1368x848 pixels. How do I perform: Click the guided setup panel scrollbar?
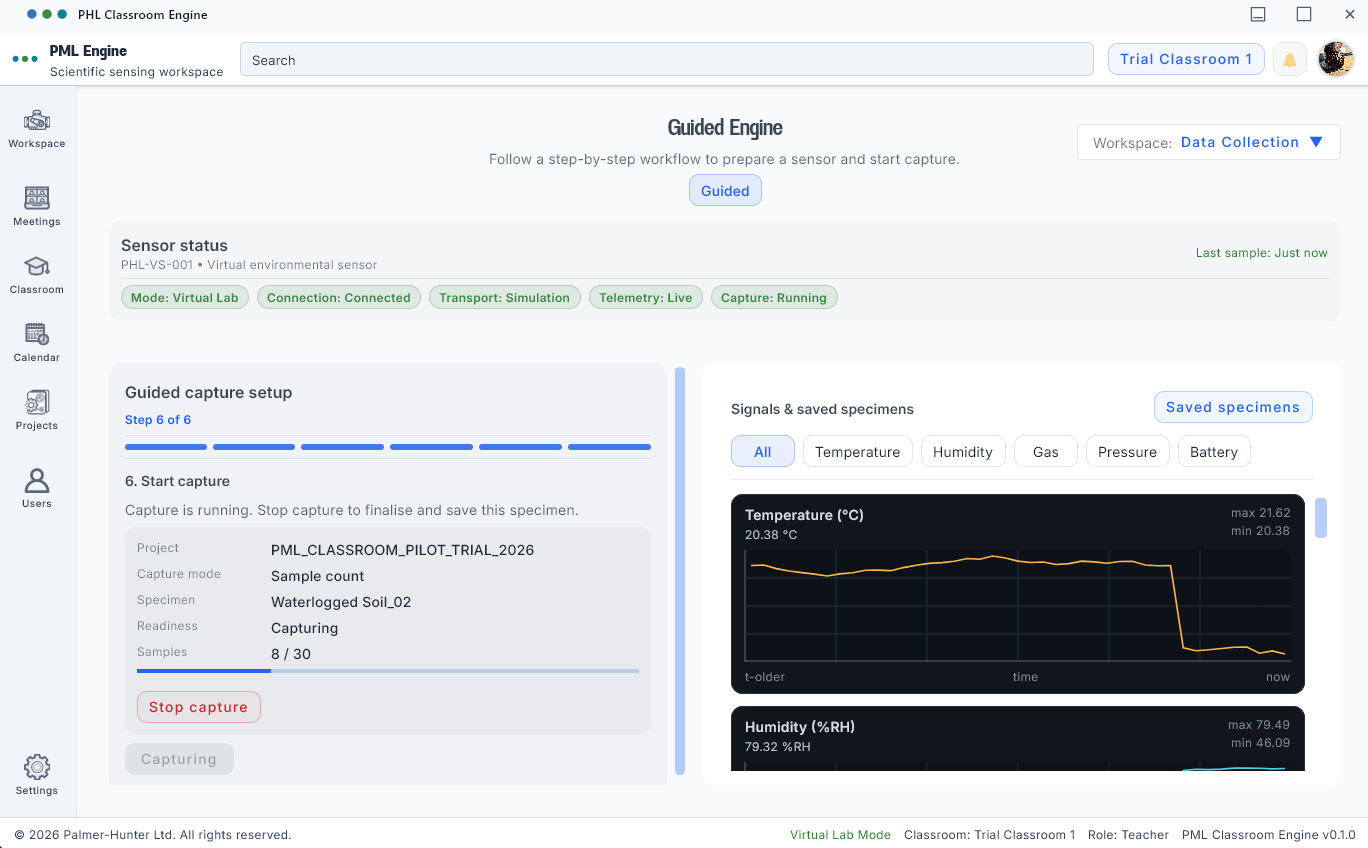pyautogui.click(x=680, y=571)
